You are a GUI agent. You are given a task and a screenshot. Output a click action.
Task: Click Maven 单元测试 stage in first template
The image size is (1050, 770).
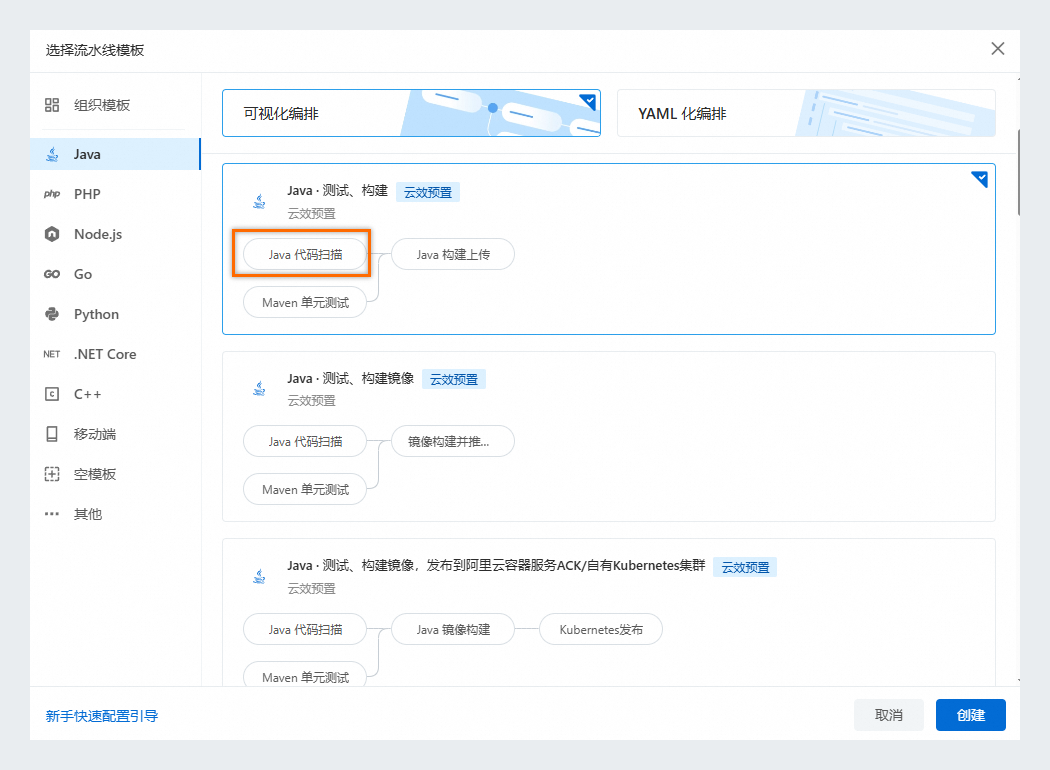305,303
